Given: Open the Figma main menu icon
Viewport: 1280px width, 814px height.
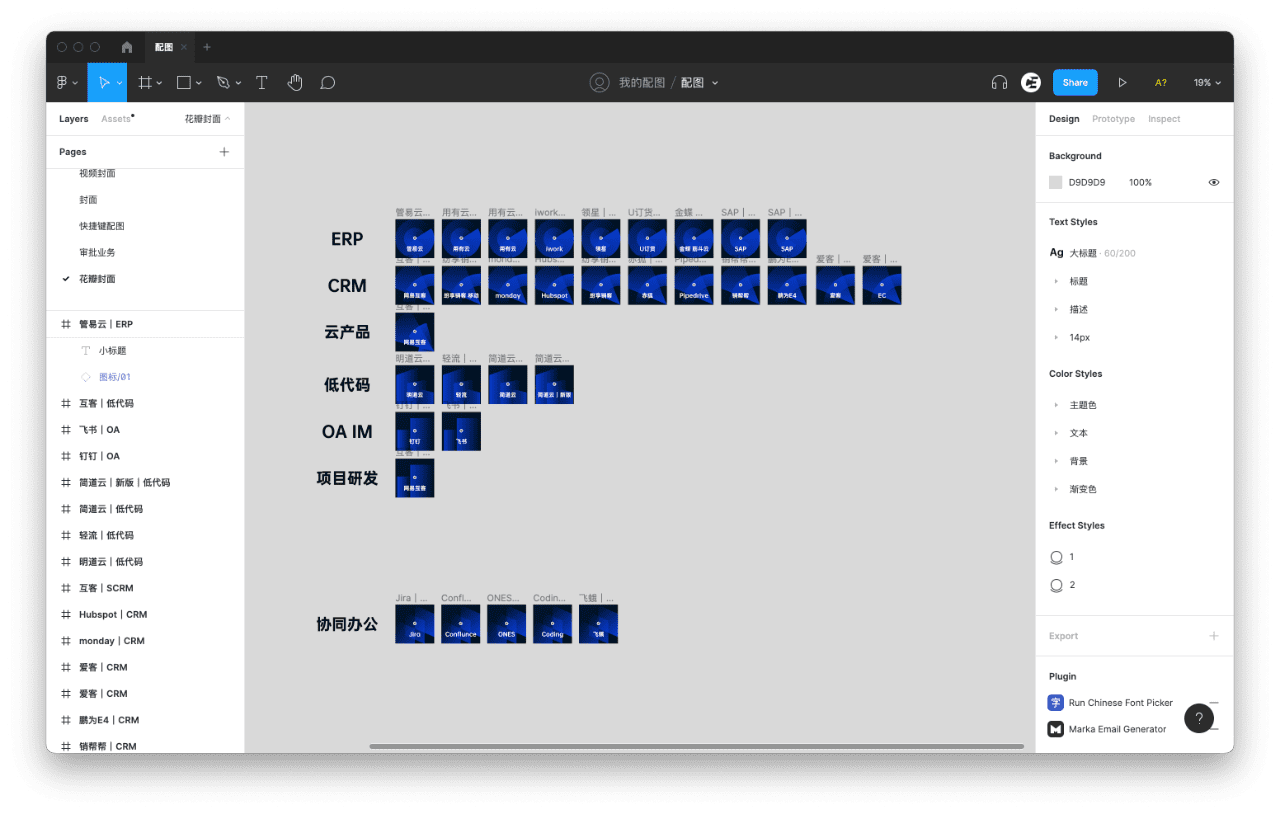Looking at the screenshot, I should [x=61, y=83].
